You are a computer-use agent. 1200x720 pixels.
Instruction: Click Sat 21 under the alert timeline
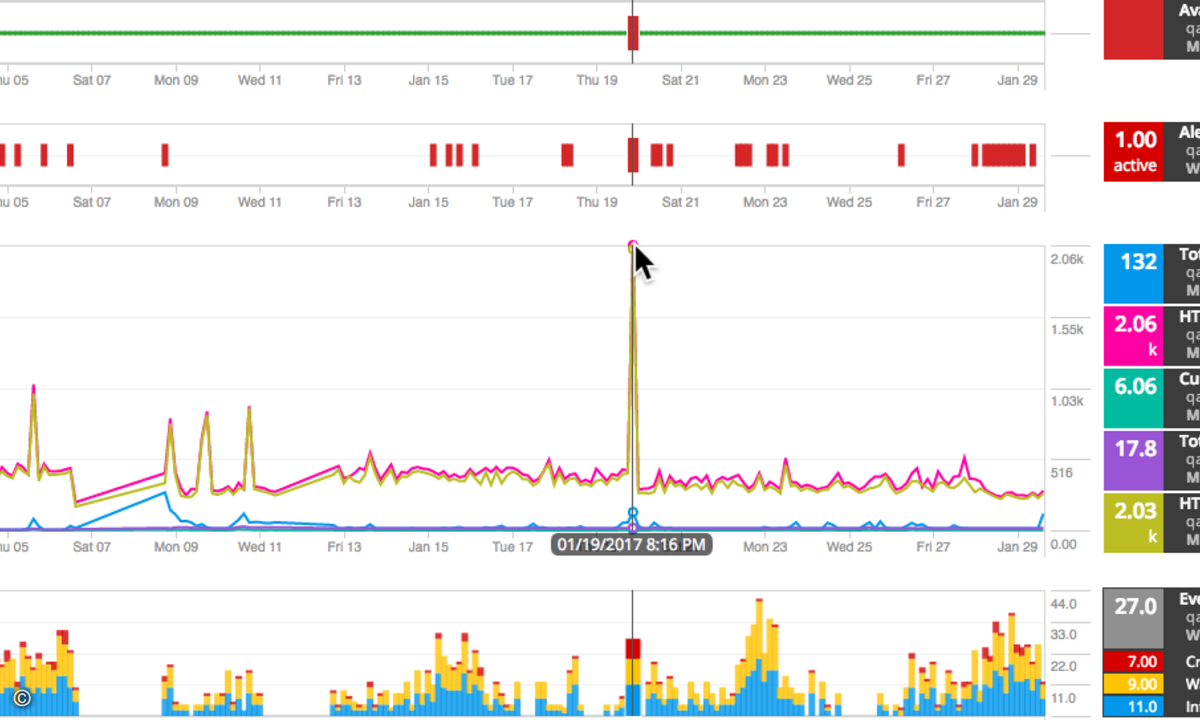click(680, 202)
